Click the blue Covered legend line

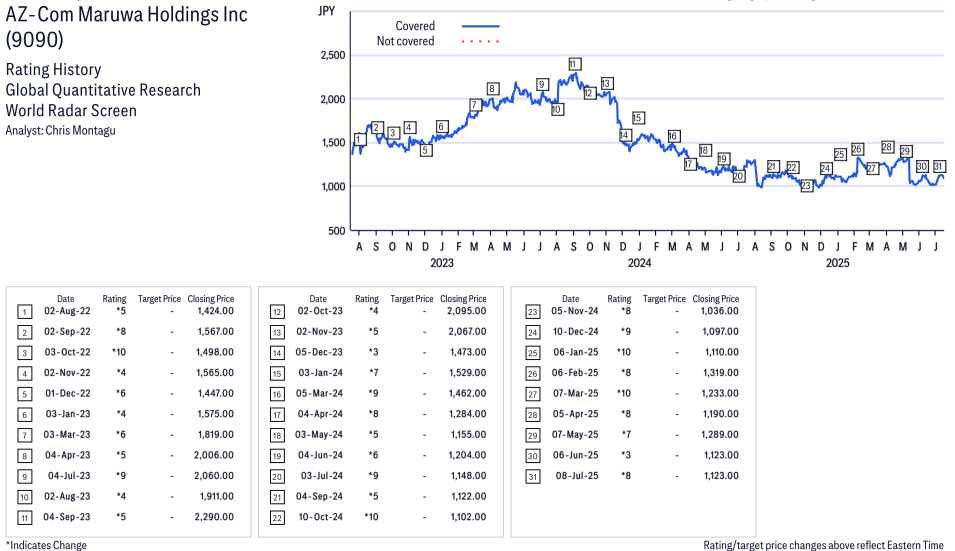click(481, 26)
